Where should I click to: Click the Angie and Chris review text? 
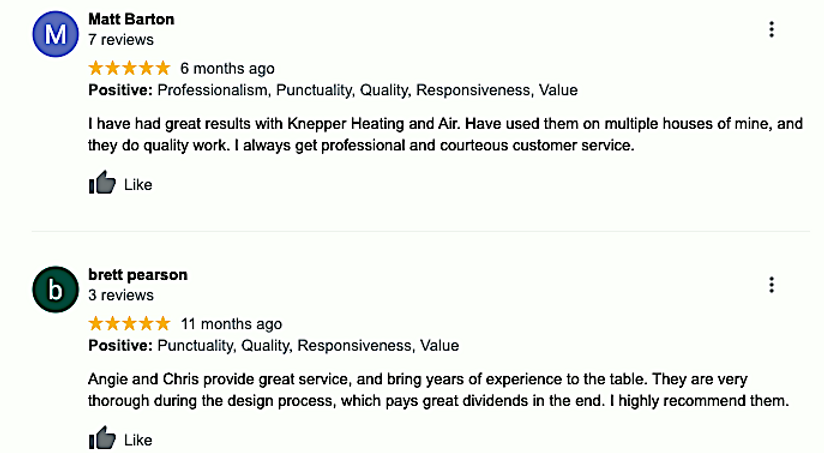click(438, 390)
